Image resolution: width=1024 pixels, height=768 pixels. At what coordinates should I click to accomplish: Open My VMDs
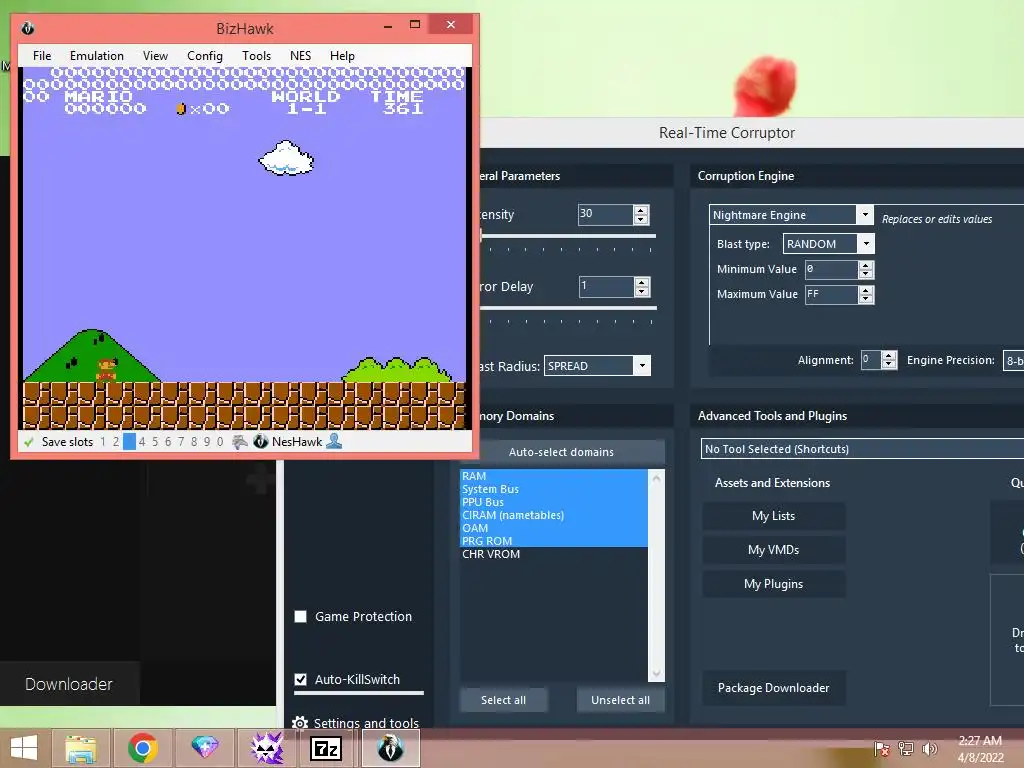(x=774, y=550)
